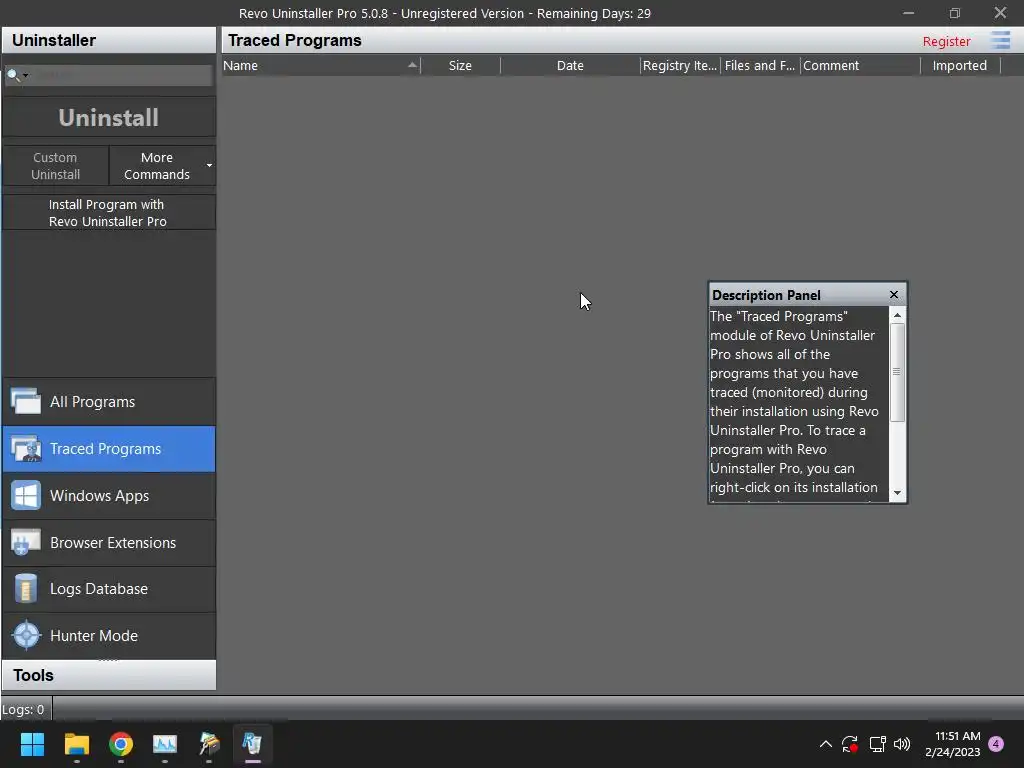
Task: Open the taskbar clock showing 11:51 AM
Action: coord(953,744)
